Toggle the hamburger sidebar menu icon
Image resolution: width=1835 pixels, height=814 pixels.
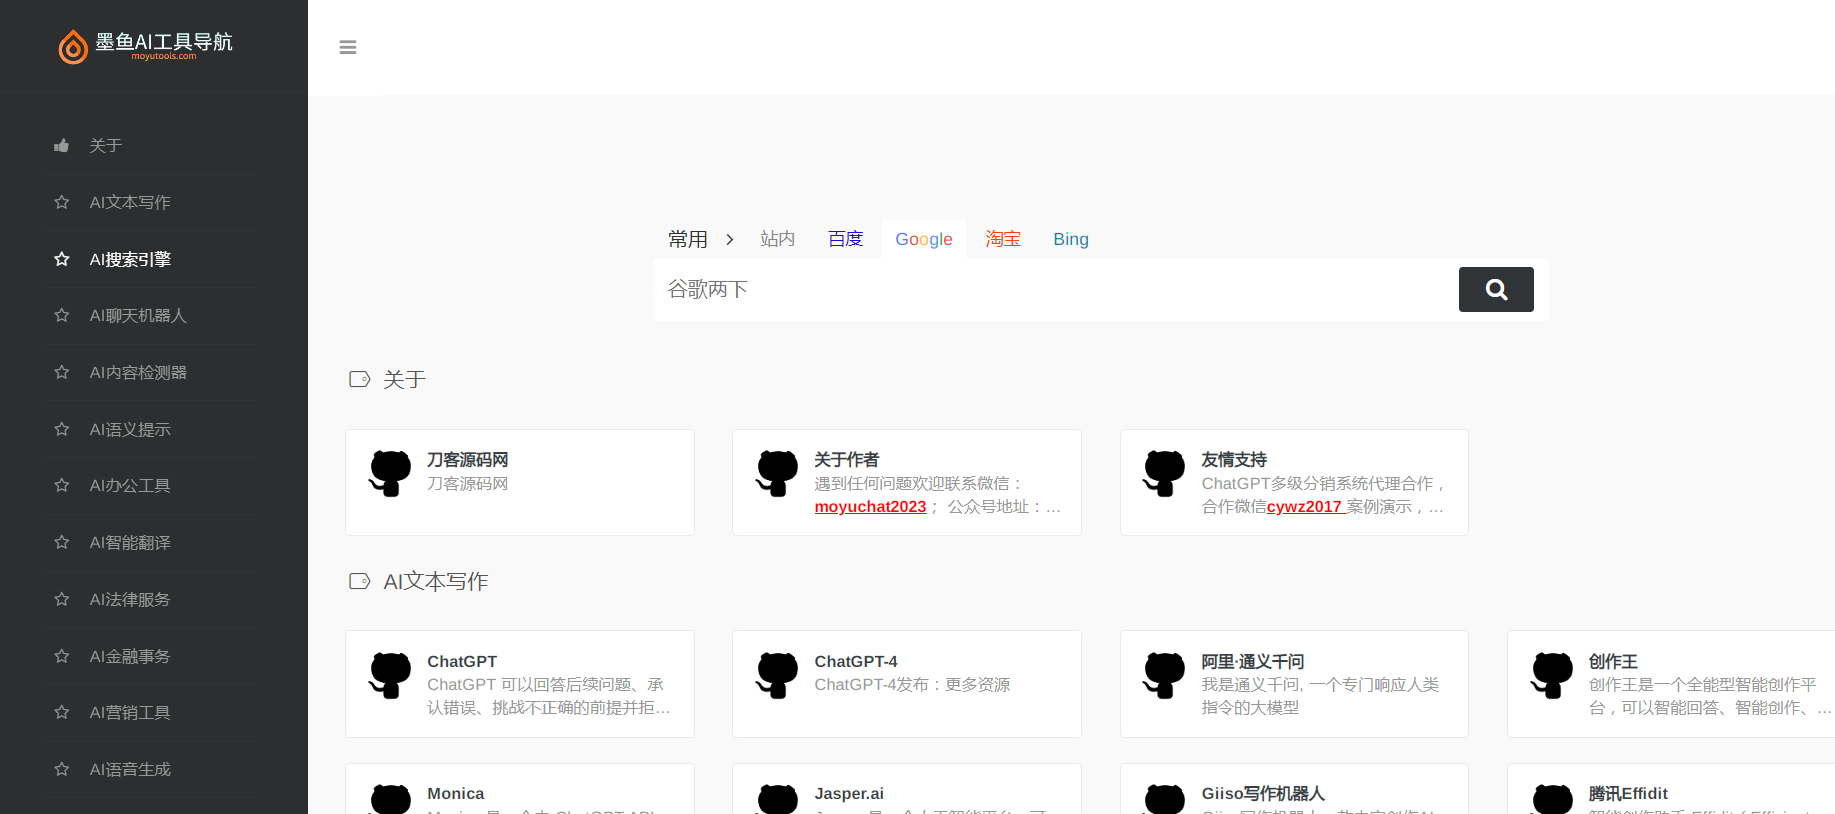[x=348, y=47]
